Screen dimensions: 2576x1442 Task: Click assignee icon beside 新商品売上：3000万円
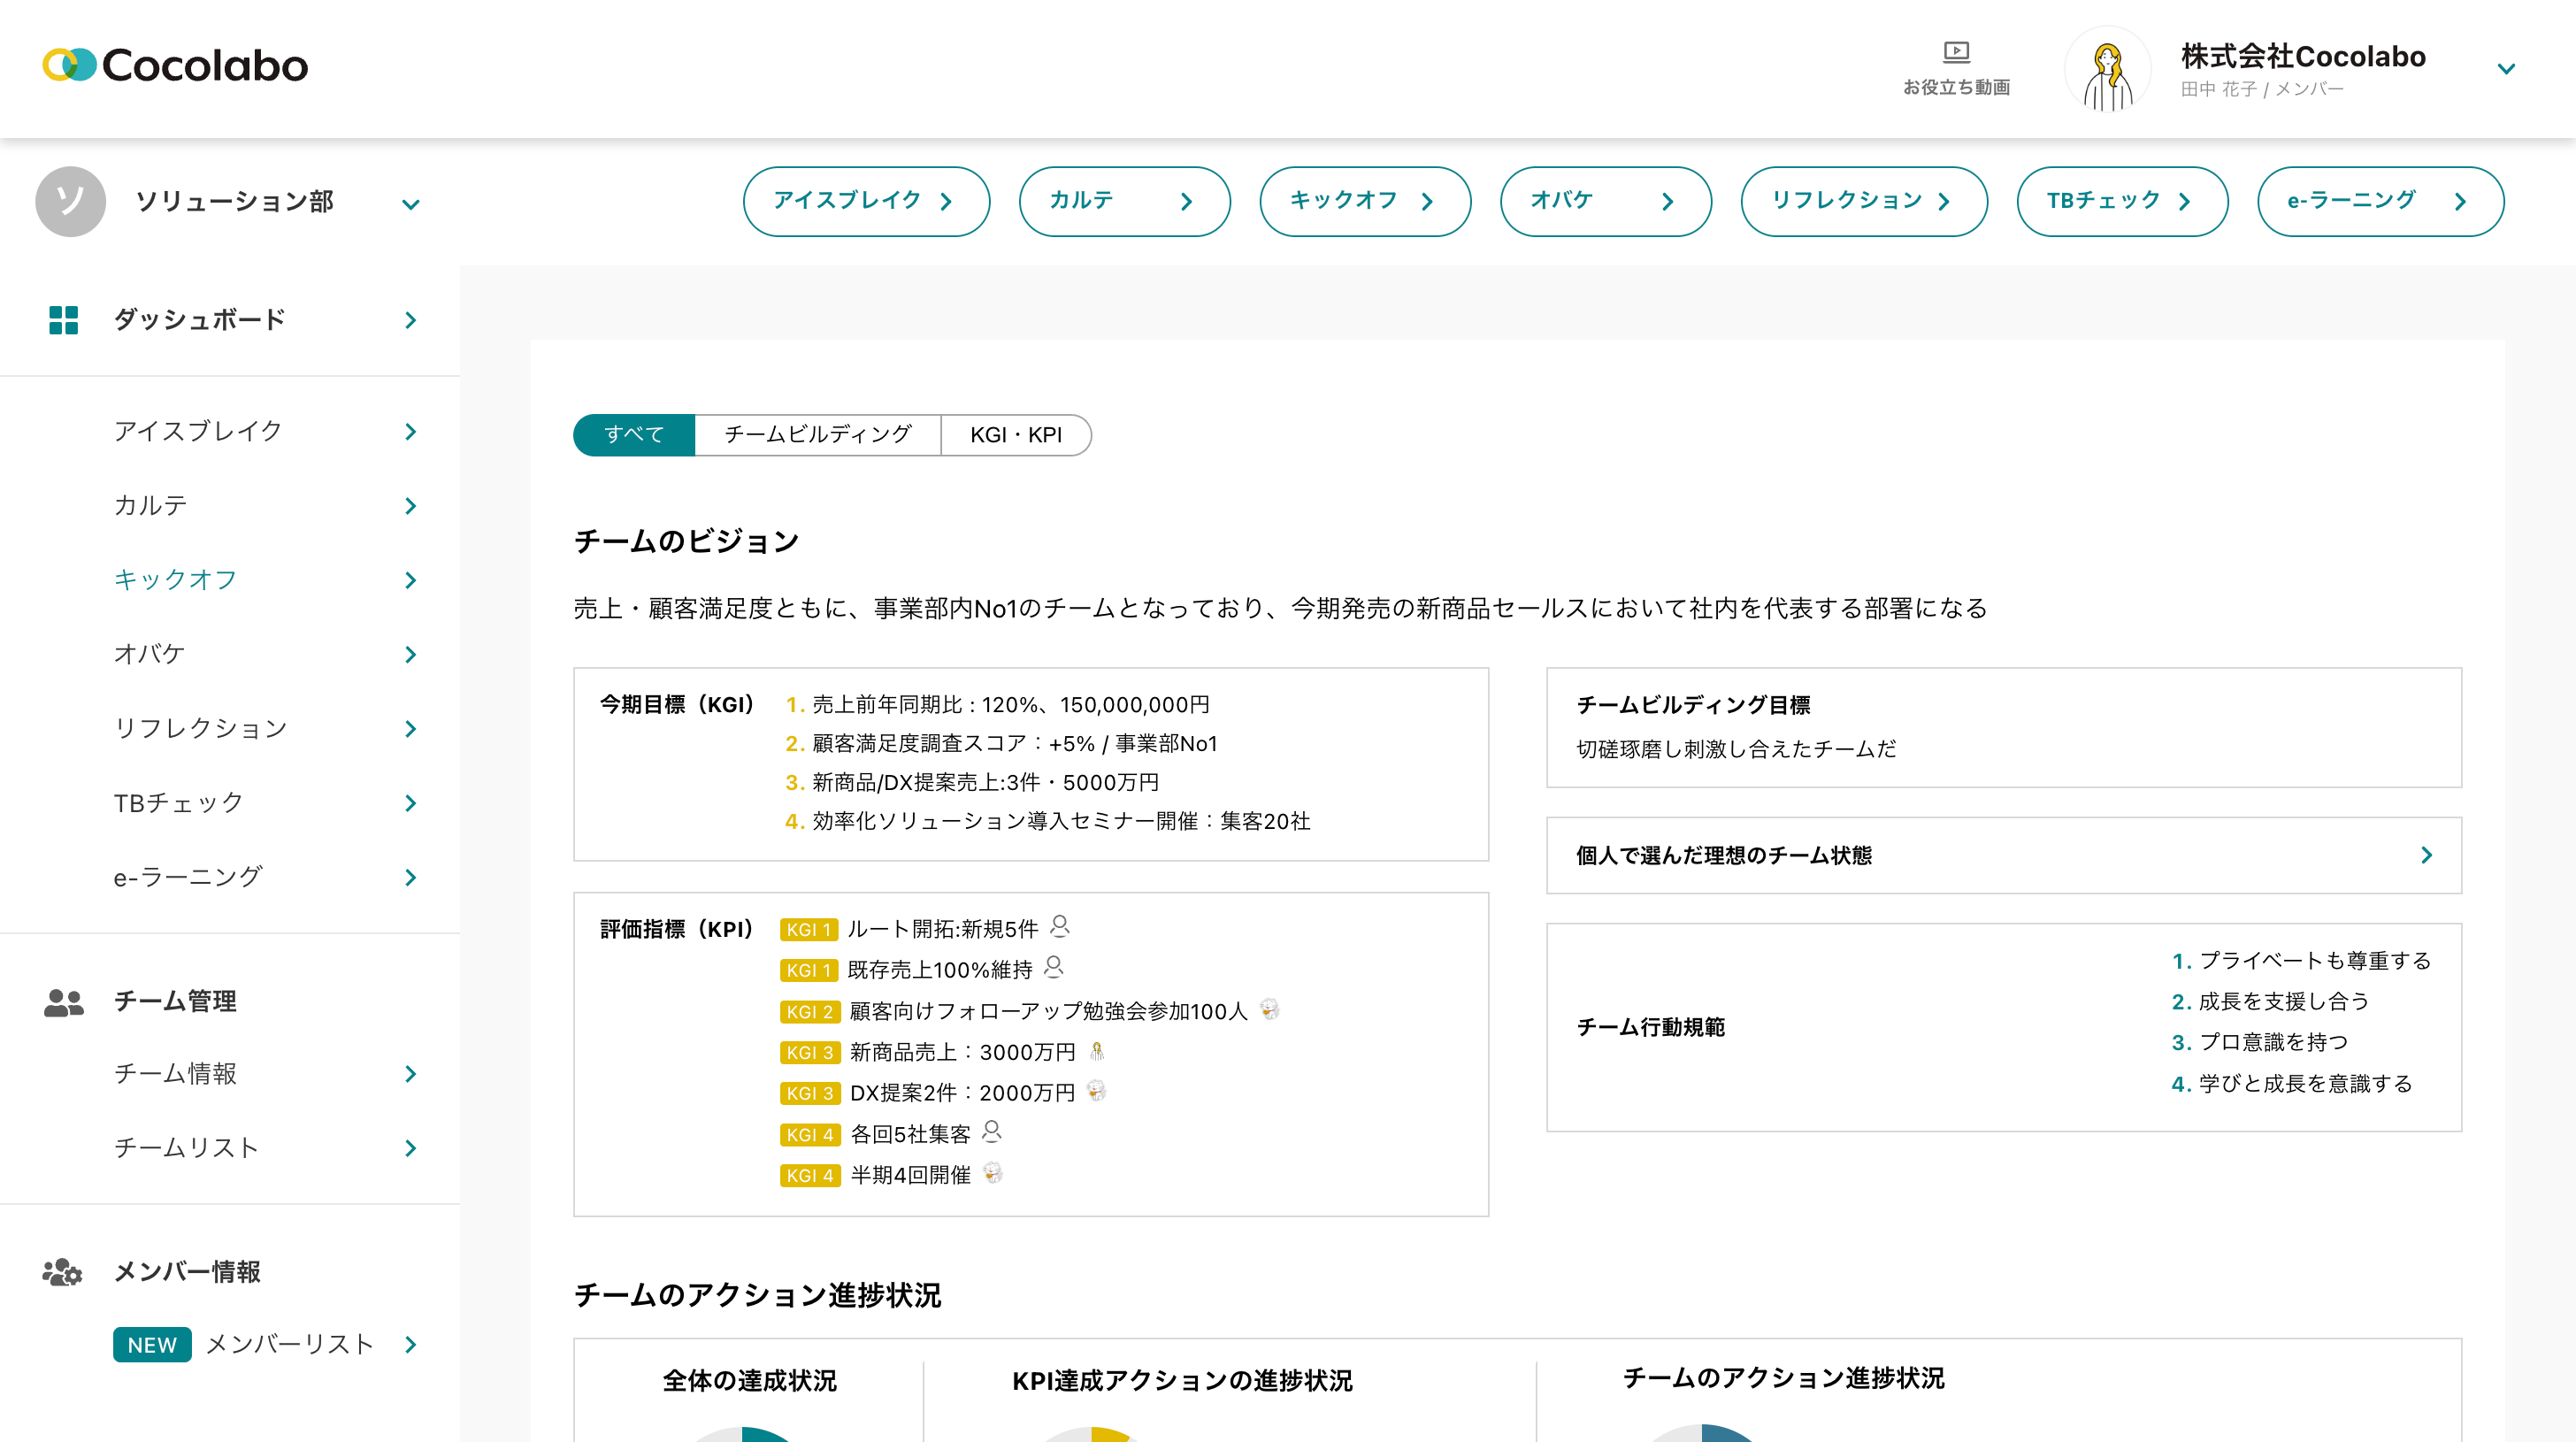pos(1097,1051)
